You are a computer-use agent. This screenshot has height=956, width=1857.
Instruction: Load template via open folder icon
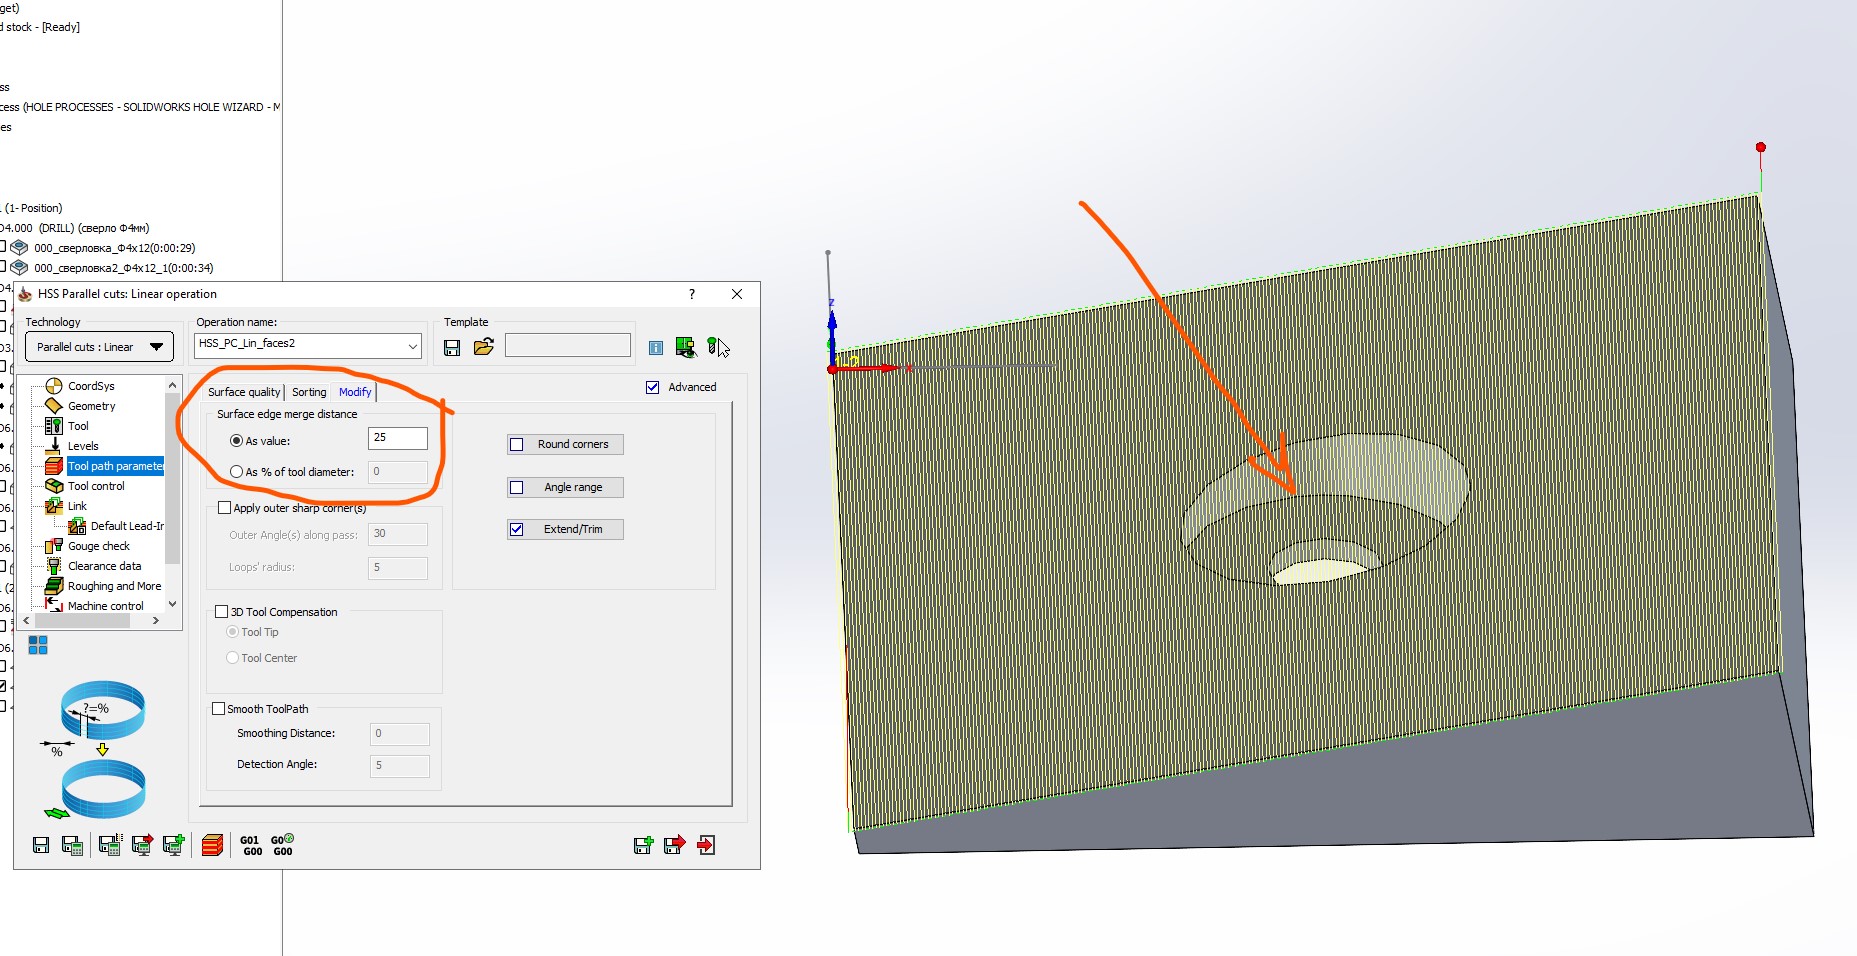coord(484,347)
